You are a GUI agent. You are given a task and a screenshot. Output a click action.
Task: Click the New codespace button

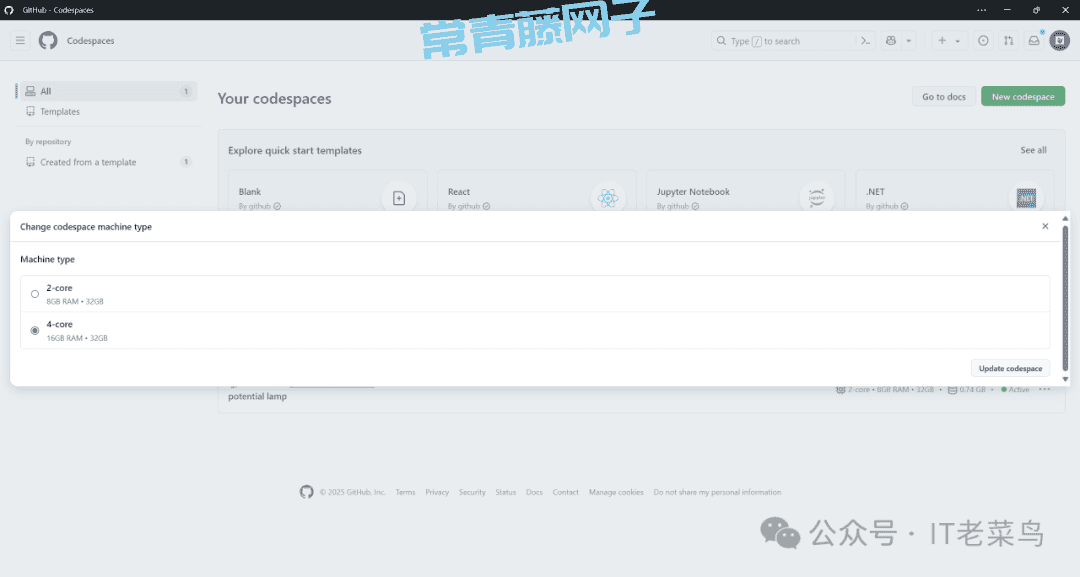[x=1023, y=96]
